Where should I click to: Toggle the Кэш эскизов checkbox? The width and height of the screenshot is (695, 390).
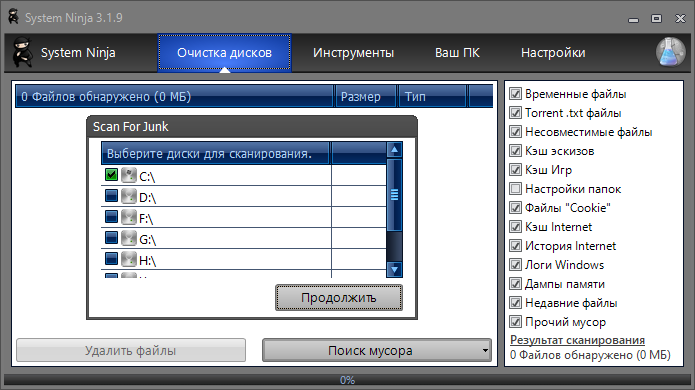515,151
